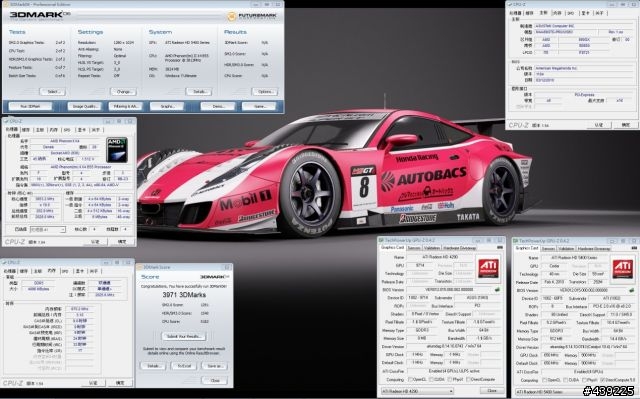Click title bar icon of CPU-Z mainboard window

(509, 4)
